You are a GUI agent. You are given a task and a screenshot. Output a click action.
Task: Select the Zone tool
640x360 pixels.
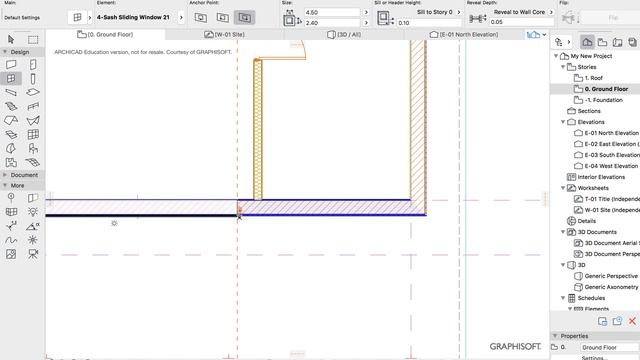click(x=11, y=162)
